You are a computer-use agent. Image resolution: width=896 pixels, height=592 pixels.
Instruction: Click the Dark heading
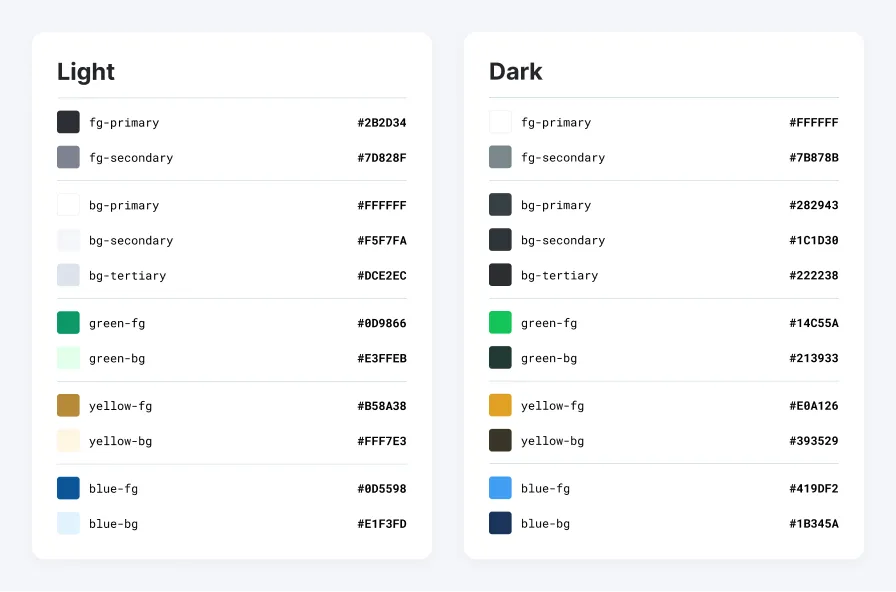515,71
